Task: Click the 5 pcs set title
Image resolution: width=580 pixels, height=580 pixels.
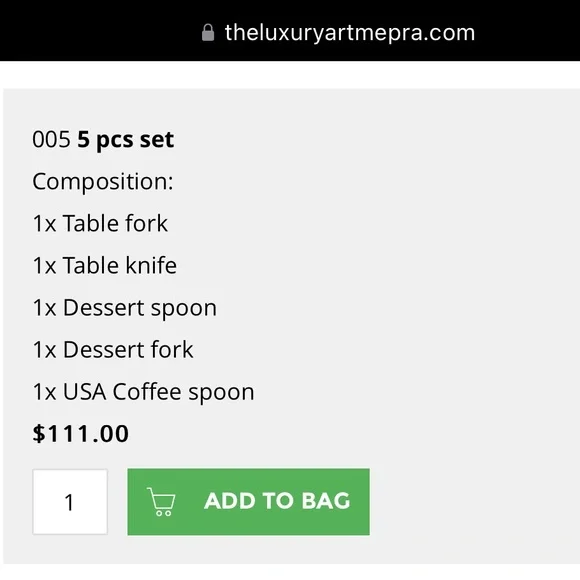Action: 125,140
